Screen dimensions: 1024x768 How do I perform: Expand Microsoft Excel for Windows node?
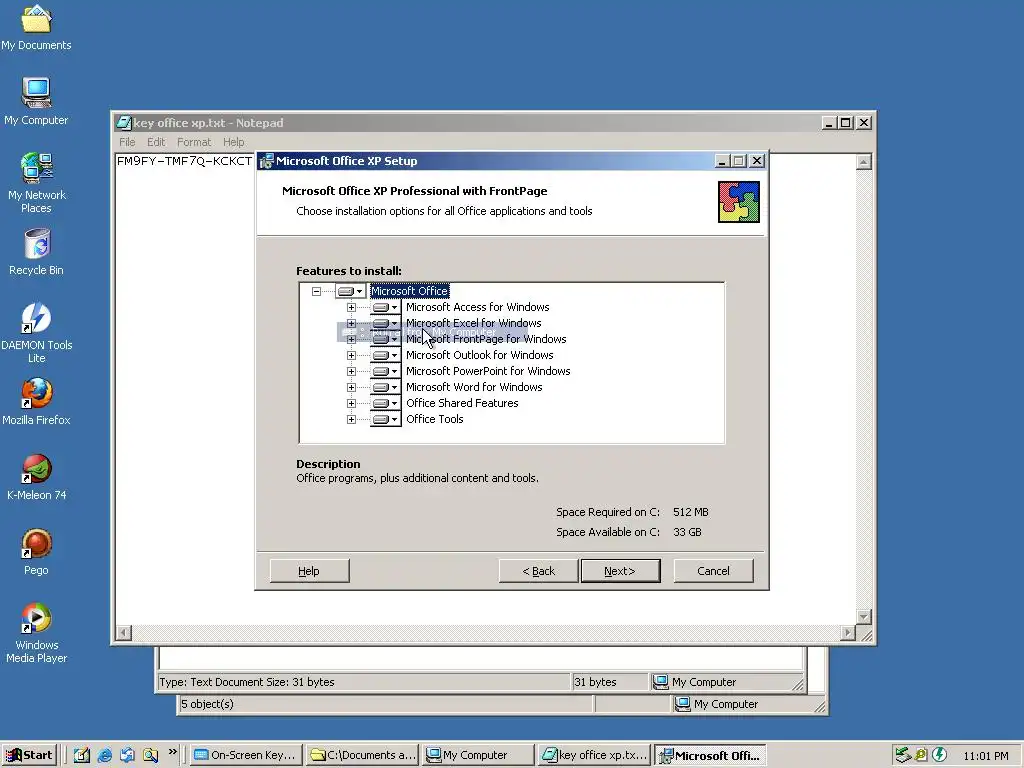tap(351, 323)
